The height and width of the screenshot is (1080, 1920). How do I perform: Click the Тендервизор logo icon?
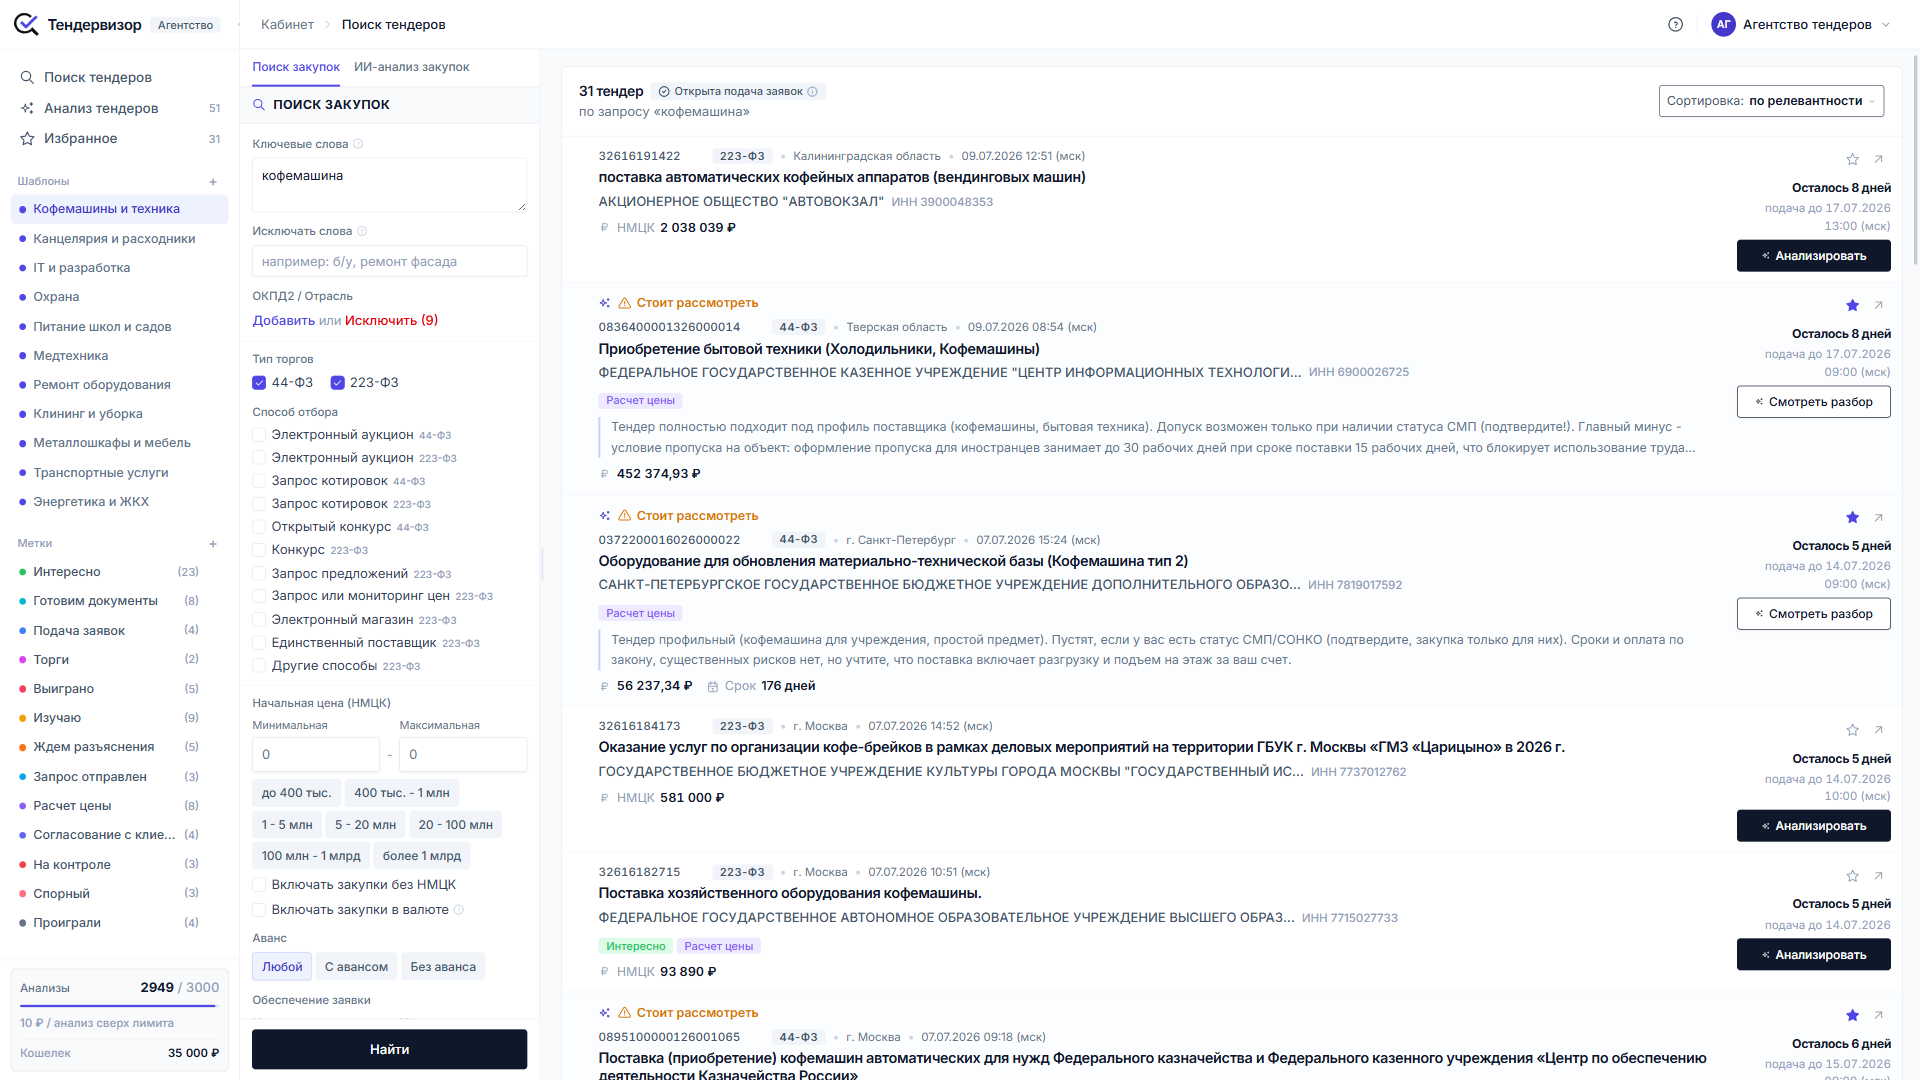pos(27,24)
